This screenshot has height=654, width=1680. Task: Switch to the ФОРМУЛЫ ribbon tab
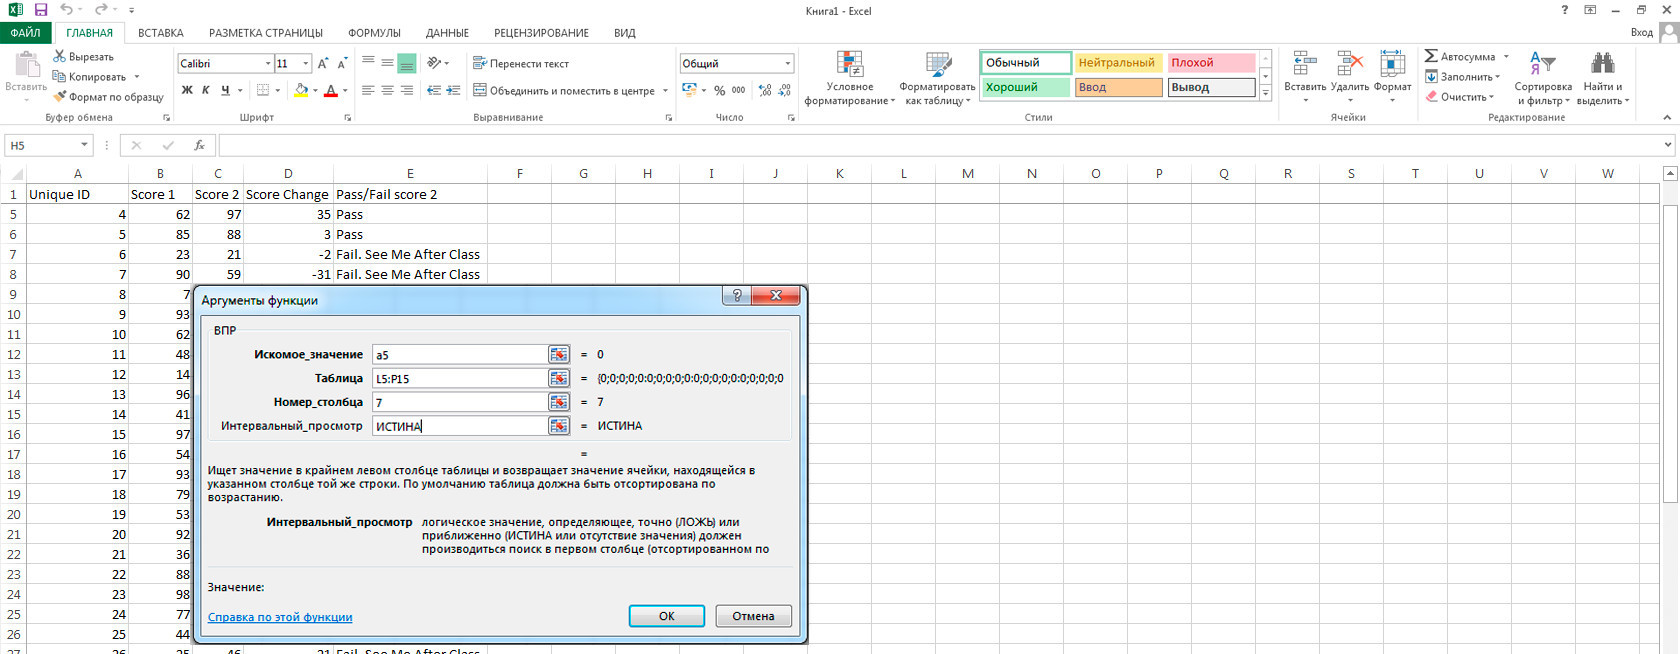pos(374,33)
